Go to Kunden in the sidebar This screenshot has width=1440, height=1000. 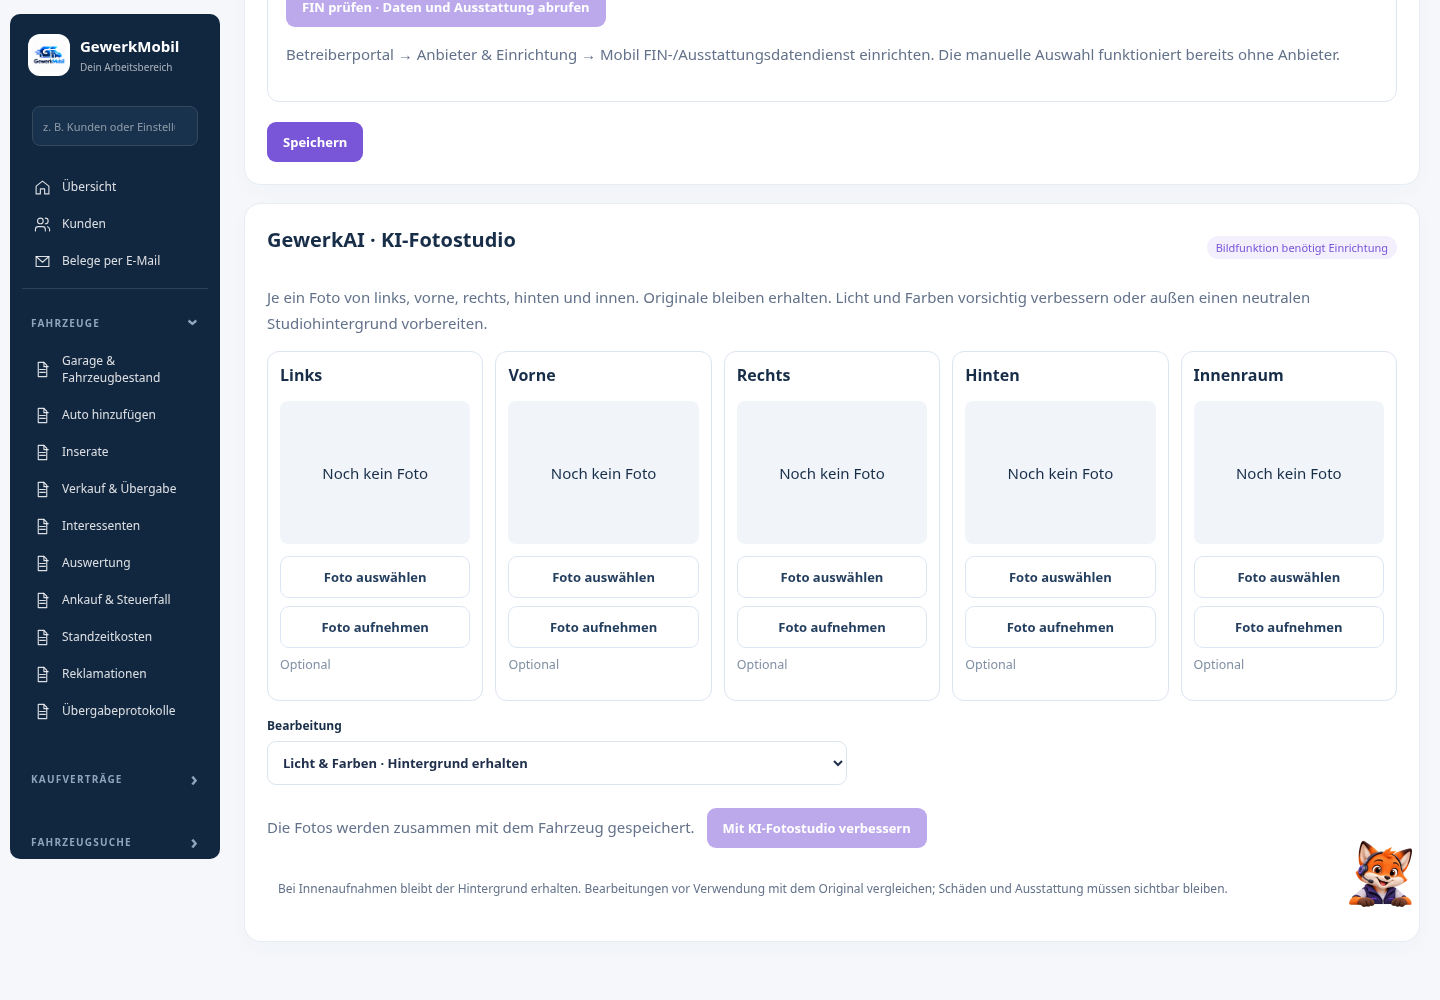tap(115, 224)
